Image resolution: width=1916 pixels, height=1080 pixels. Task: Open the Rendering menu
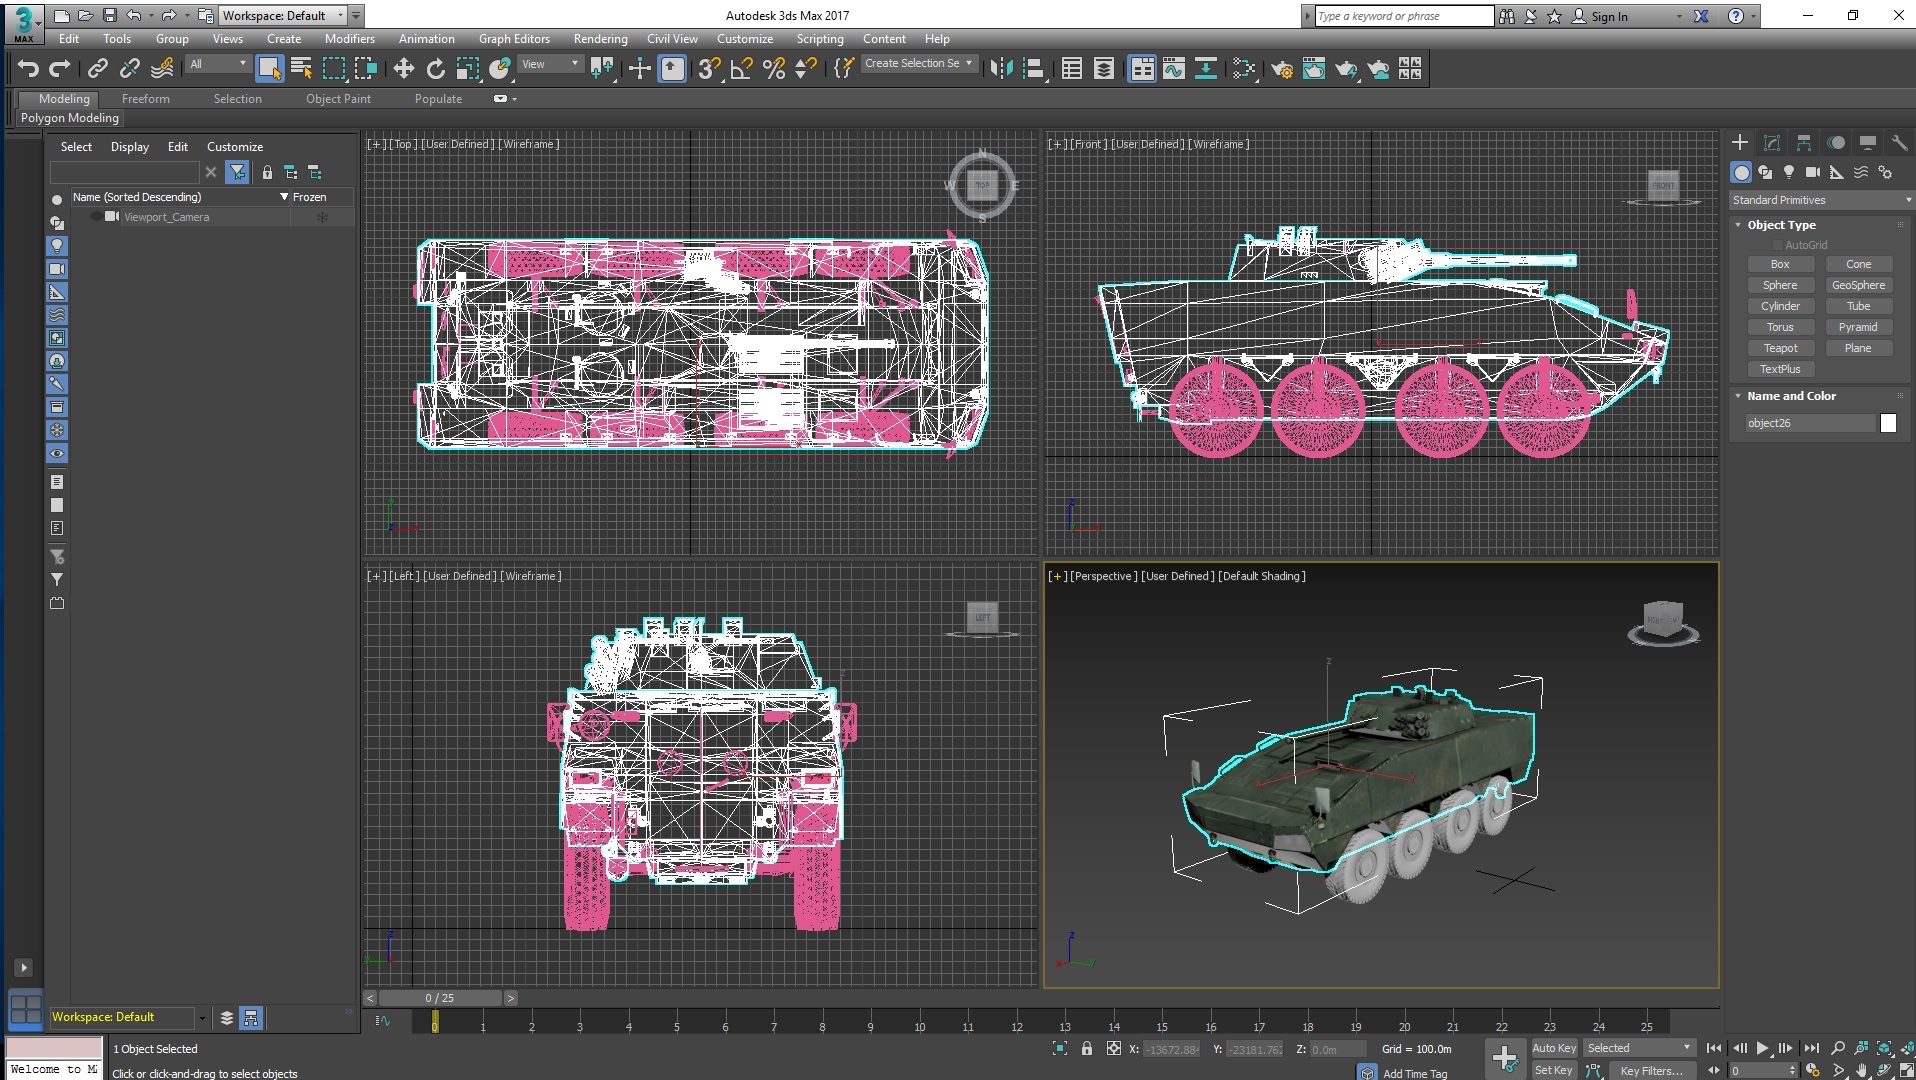coord(600,39)
